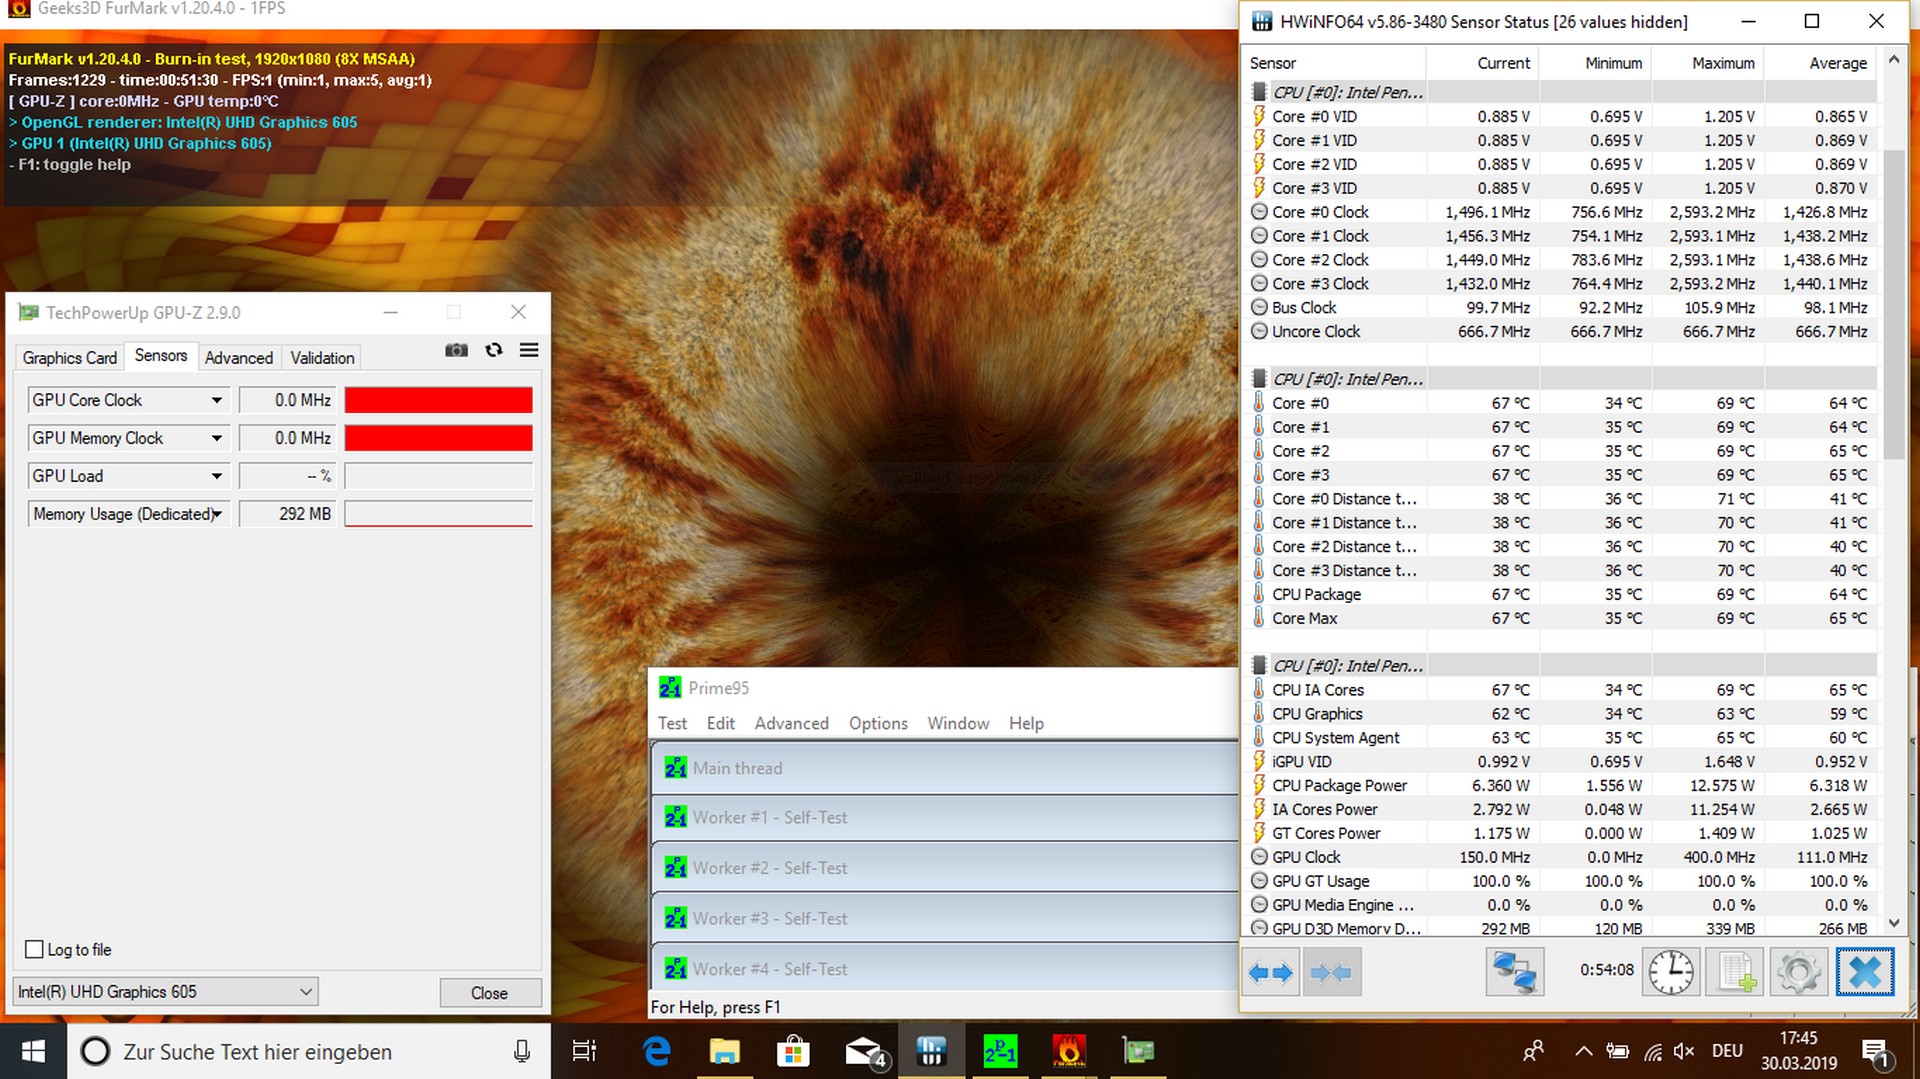Click HWiNFO log file with plus icon
The height and width of the screenshot is (1079, 1920).
[x=1736, y=972]
